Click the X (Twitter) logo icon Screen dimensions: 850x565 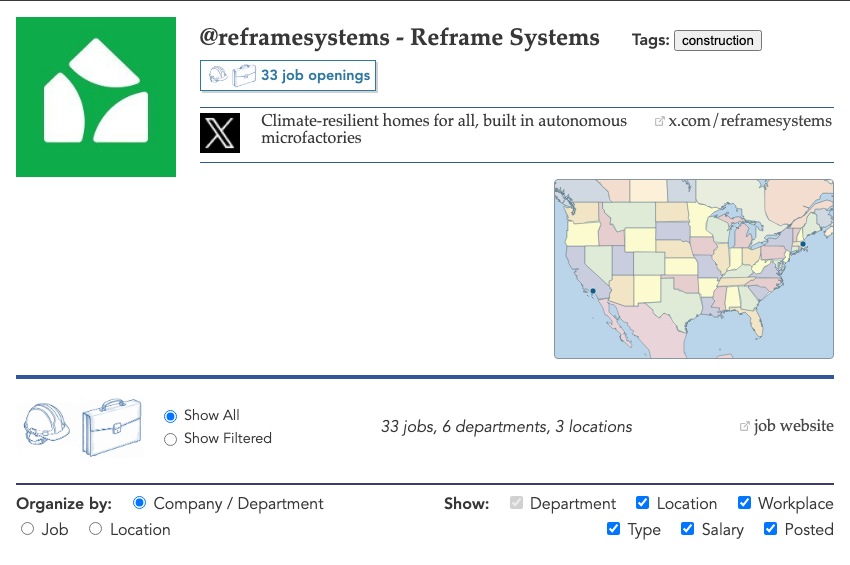[220, 133]
